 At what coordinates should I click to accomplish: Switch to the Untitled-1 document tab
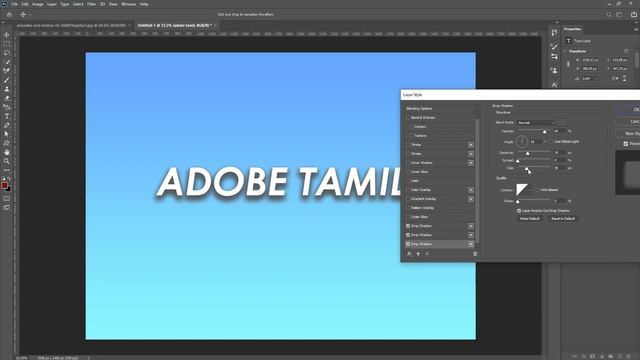coord(174,25)
